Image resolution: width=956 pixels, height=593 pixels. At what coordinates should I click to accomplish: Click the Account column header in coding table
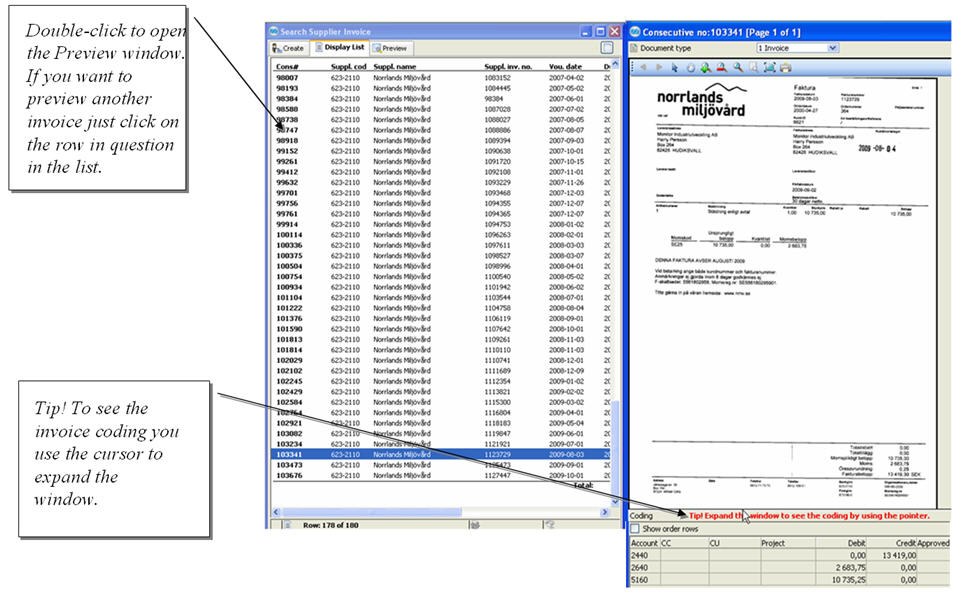tap(644, 543)
